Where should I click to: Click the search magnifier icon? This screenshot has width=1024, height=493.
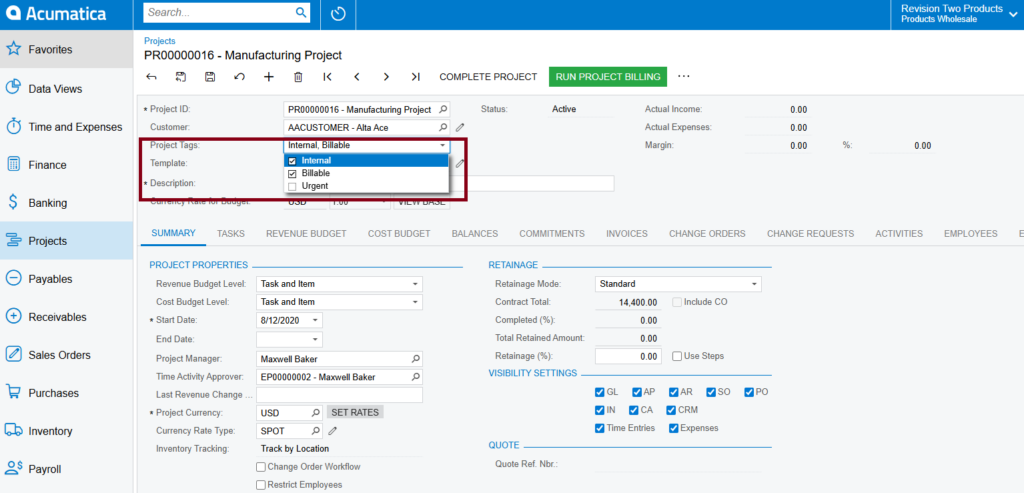coord(301,12)
